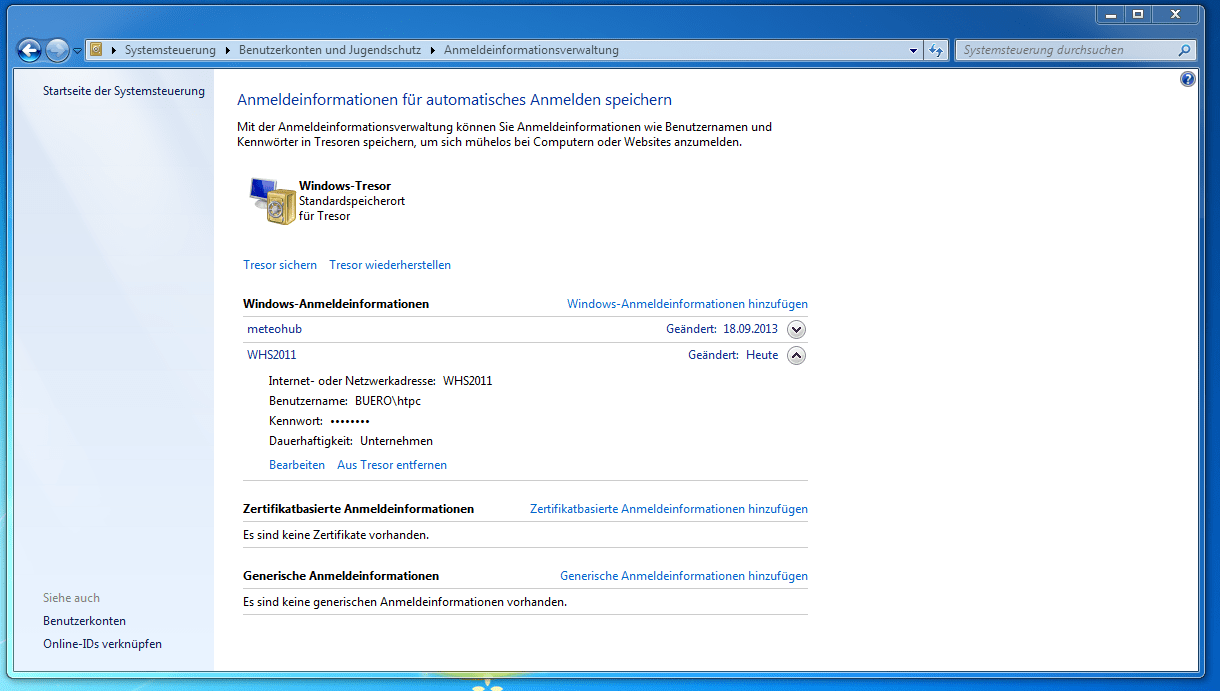Click the Windows-Tresor safe icon
The width and height of the screenshot is (1220, 691).
point(272,200)
